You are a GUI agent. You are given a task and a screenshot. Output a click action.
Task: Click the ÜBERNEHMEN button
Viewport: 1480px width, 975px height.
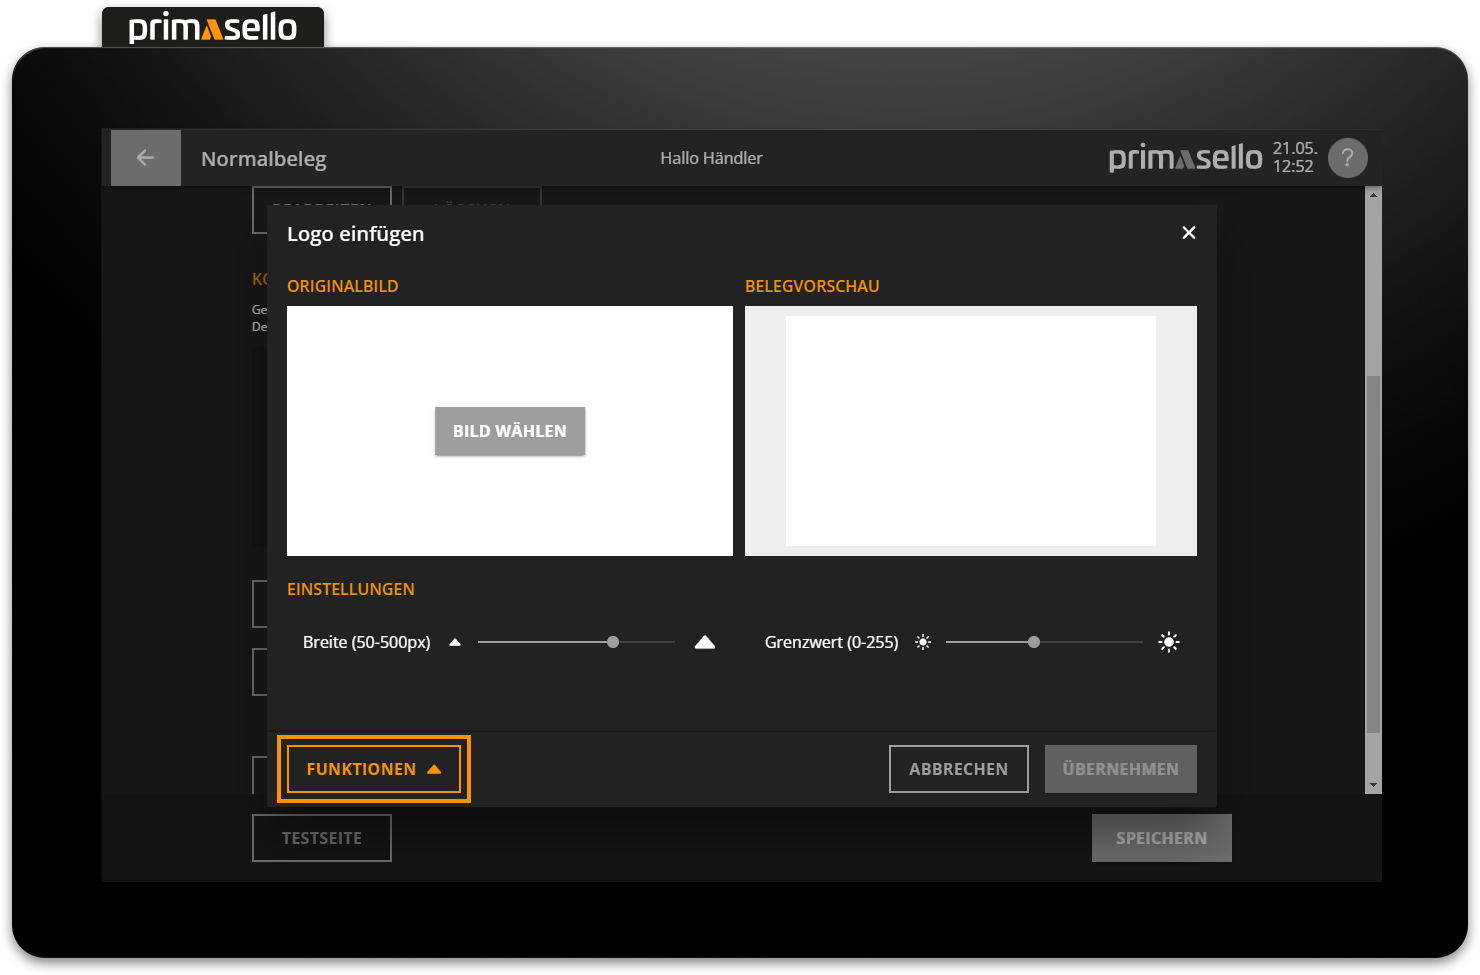pyautogui.click(x=1120, y=769)
